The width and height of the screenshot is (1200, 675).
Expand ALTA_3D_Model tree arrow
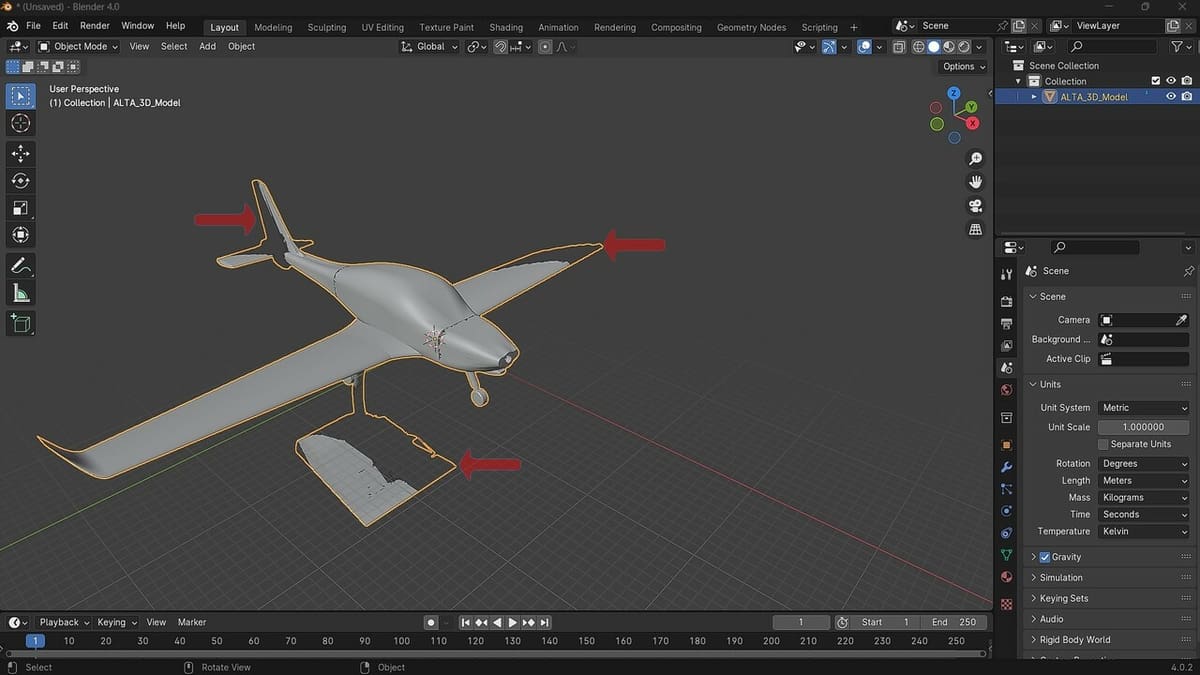1034,97
